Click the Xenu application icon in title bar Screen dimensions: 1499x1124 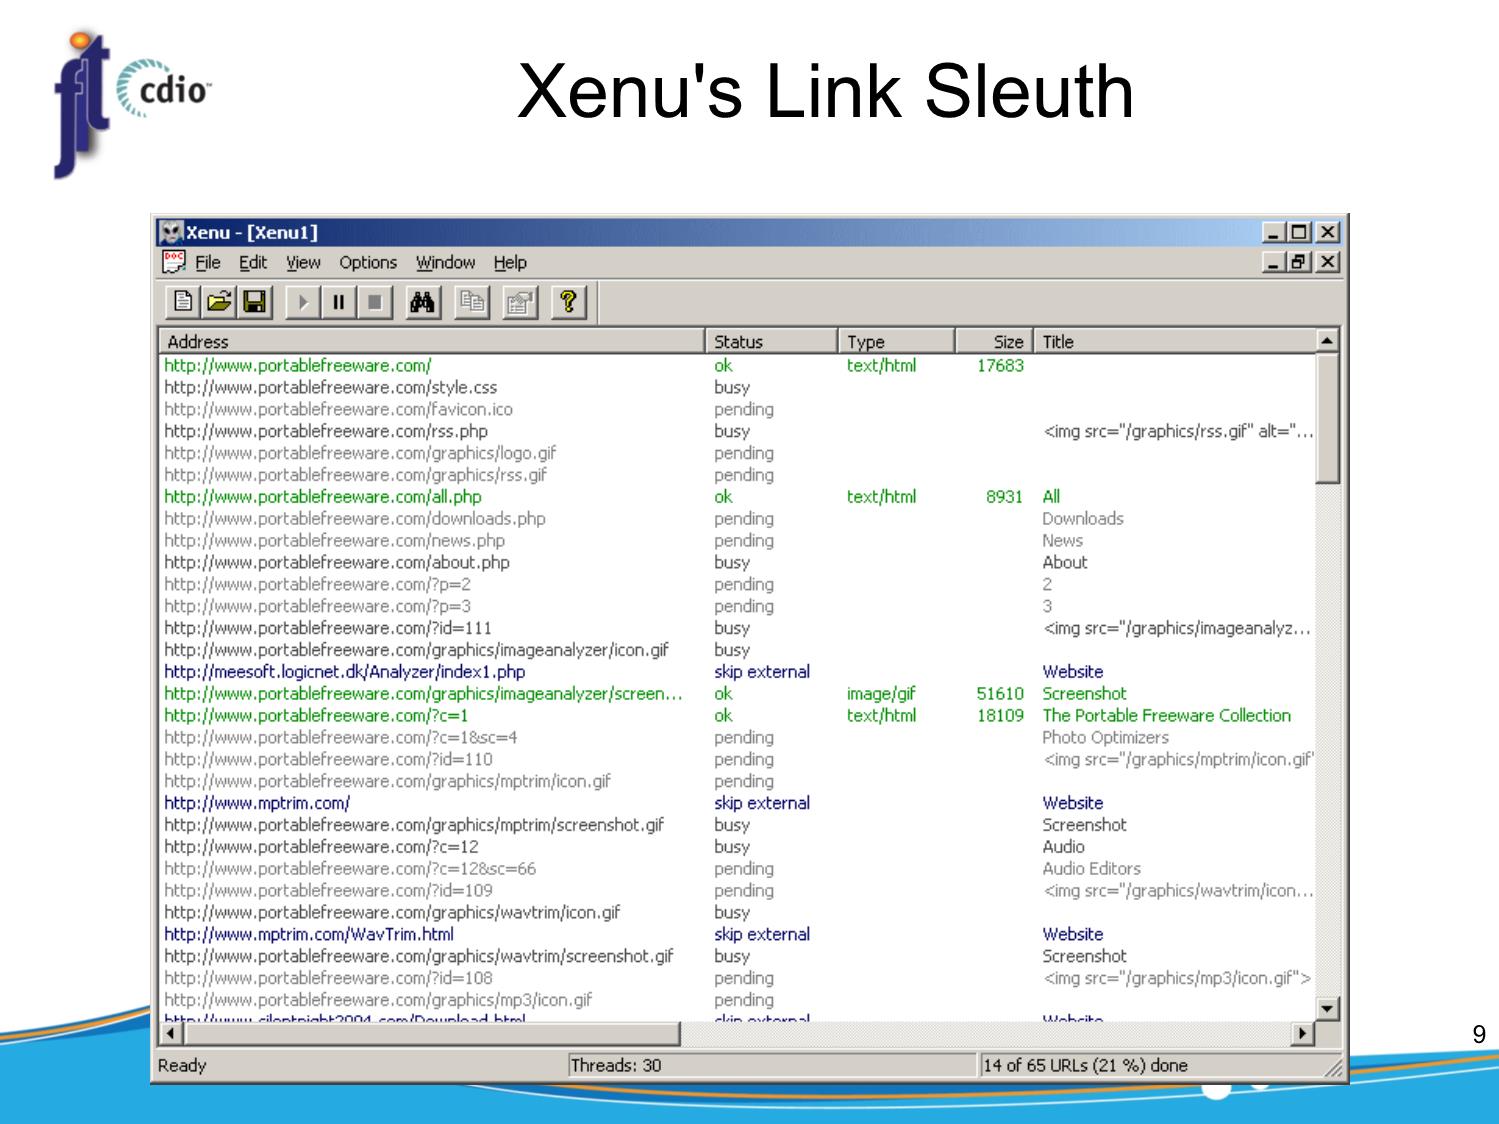coord(171,232)
